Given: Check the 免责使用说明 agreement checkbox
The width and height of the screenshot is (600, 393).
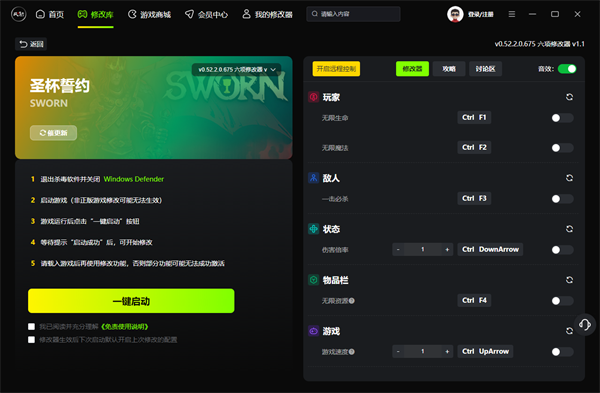Looking at the screenshot, I should pyautogui.click(x=31, y=326).
